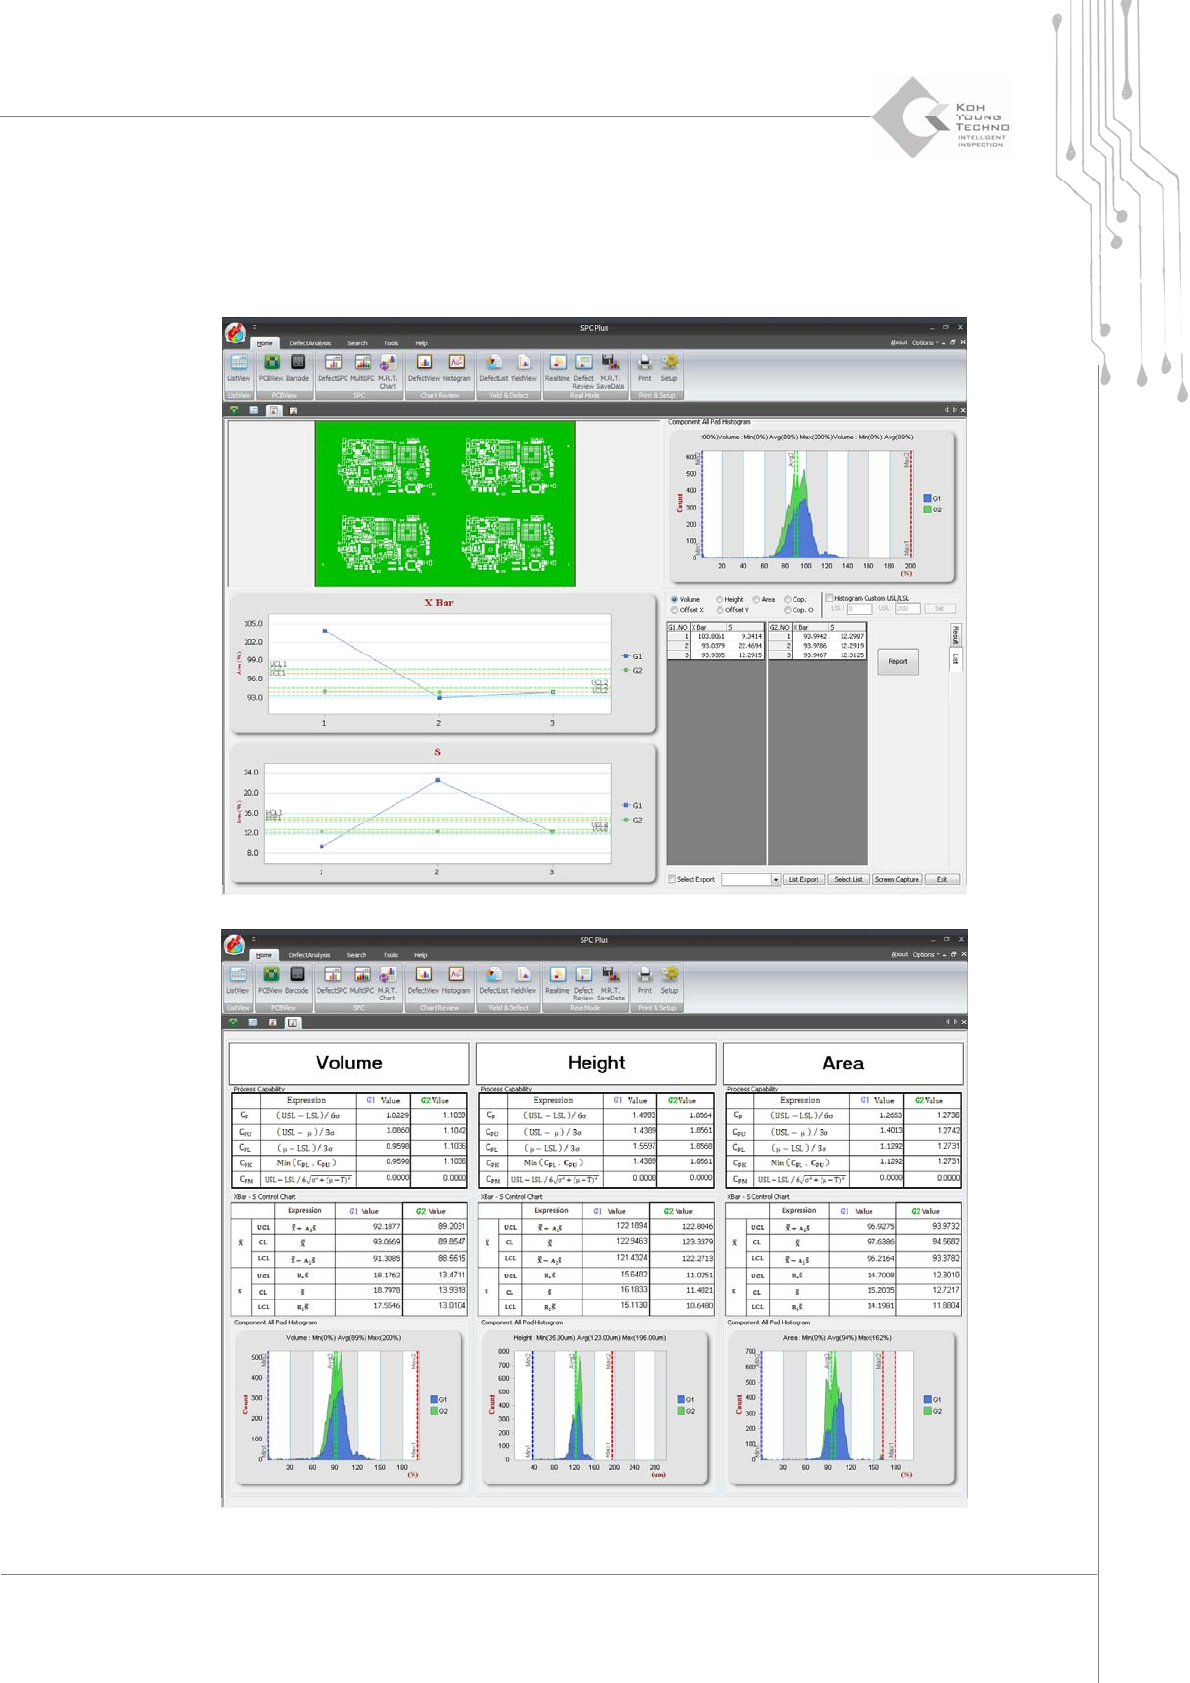Open PCBView in the lower SPC Plus window
Screen dimensions: 1190x1683
coord(270,979)
